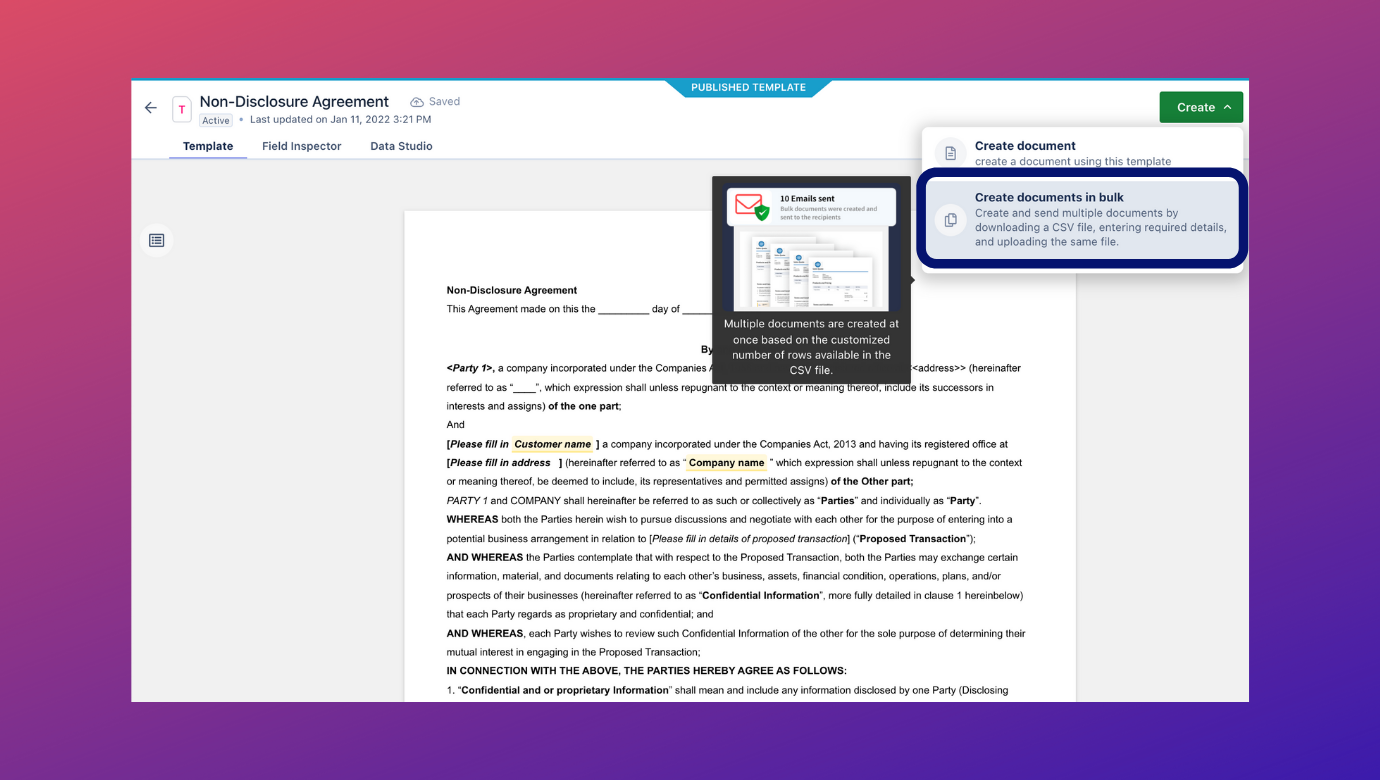Click the back arrow beside the template title

150,107
